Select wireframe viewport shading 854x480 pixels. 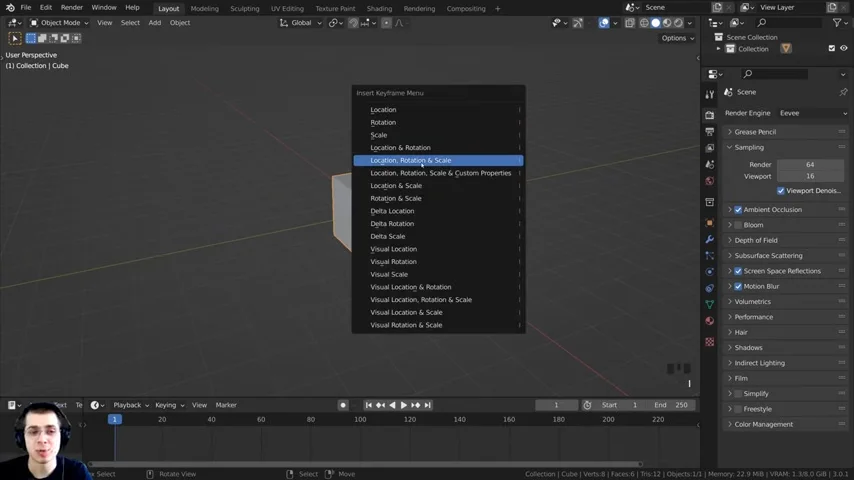point(644,23)
